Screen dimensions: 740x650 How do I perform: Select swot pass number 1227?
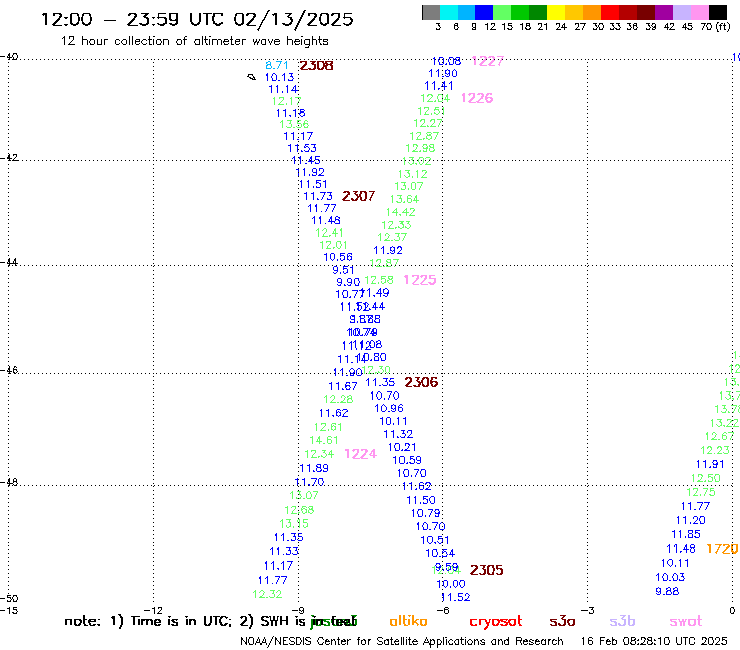488,61
